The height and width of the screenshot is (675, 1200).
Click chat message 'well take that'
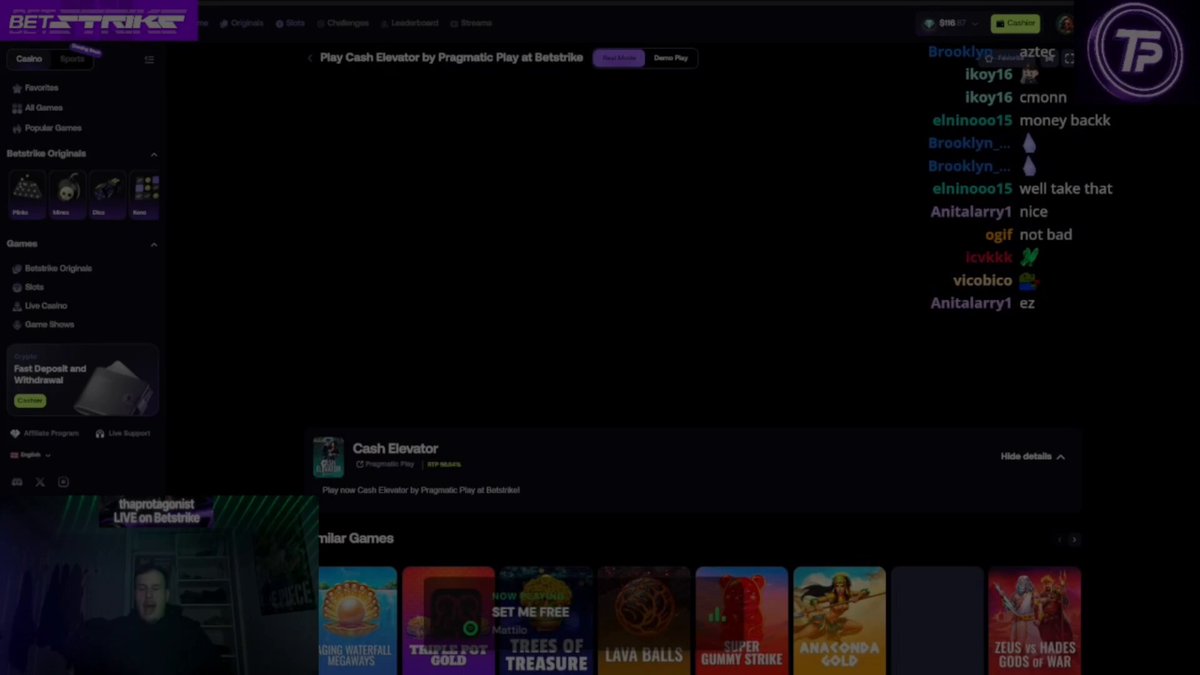pos(1066,188)
